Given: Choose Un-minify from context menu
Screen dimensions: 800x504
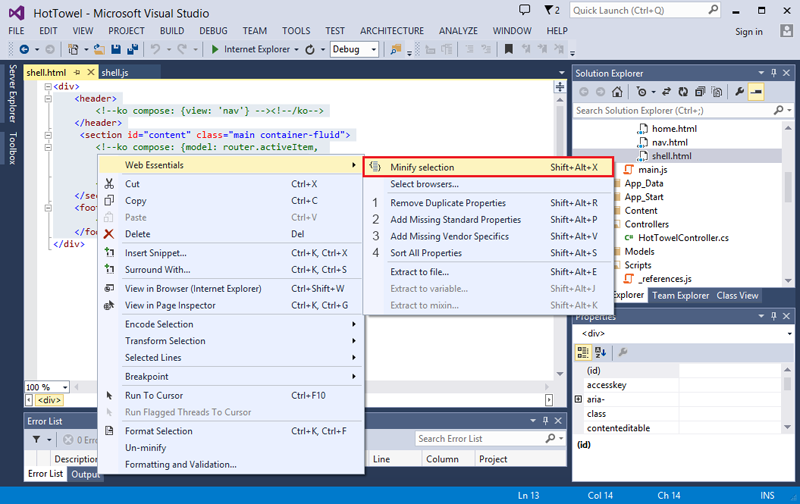Looking at the screenshot, I should (232, 448).
